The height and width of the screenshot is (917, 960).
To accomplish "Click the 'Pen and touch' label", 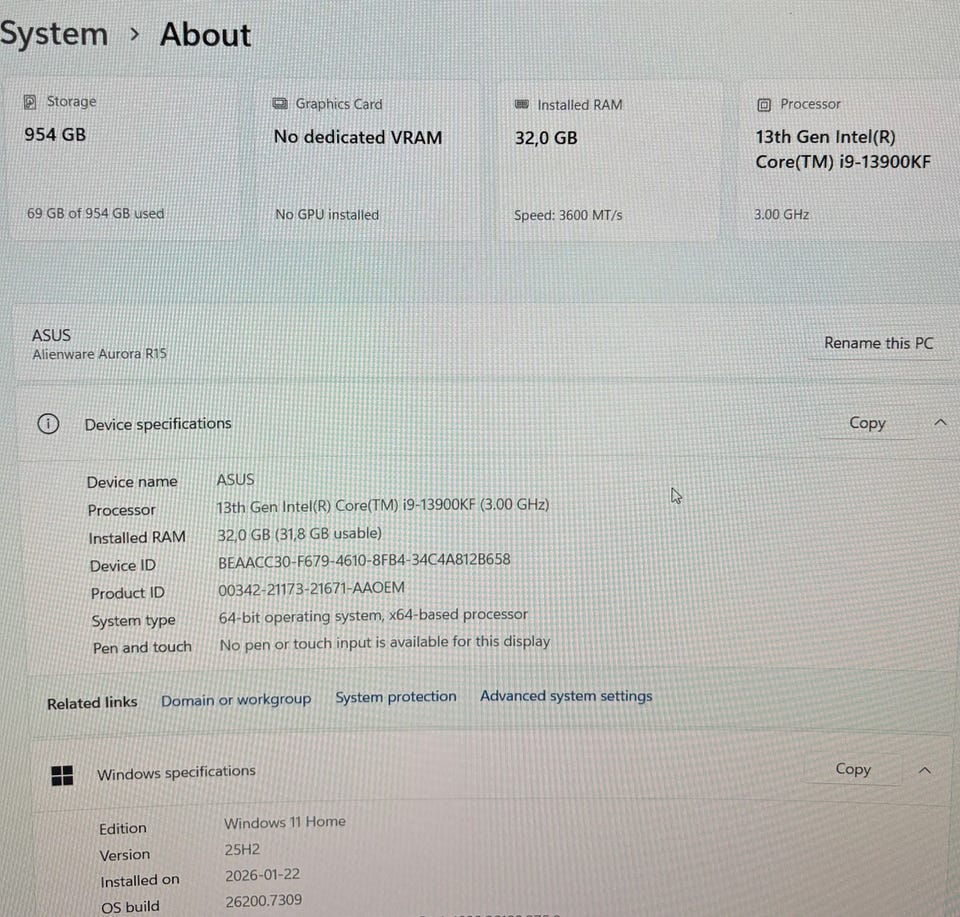I will (x=142, y=648).
